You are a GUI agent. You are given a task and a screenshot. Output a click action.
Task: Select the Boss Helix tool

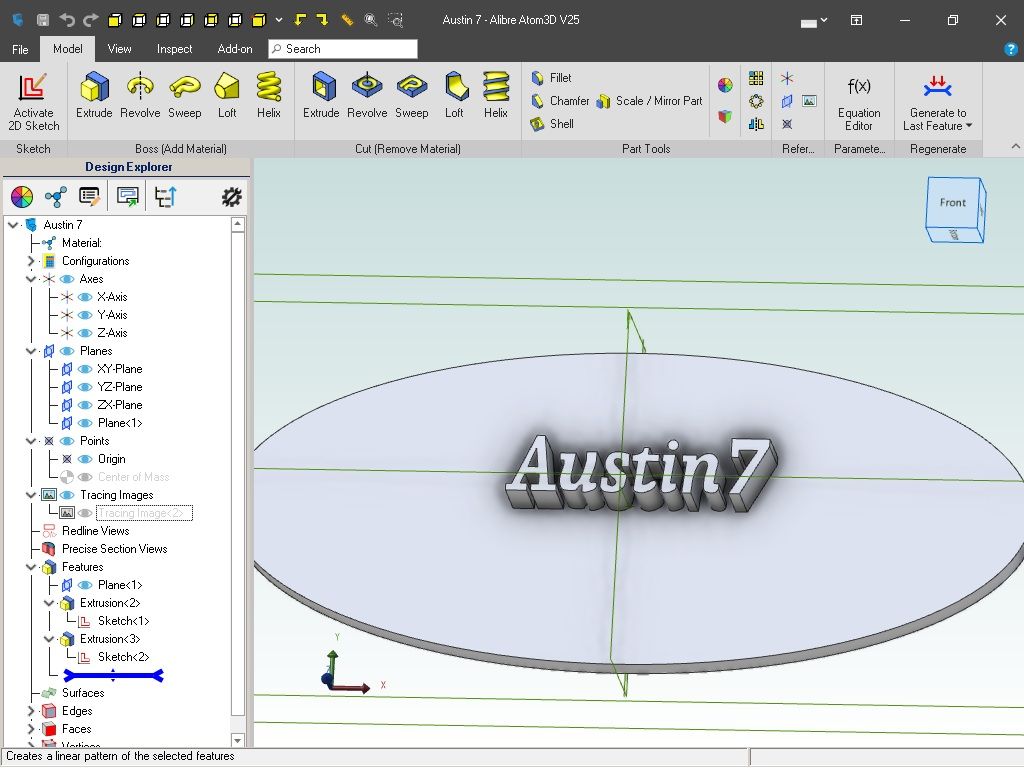pos(268,95)
